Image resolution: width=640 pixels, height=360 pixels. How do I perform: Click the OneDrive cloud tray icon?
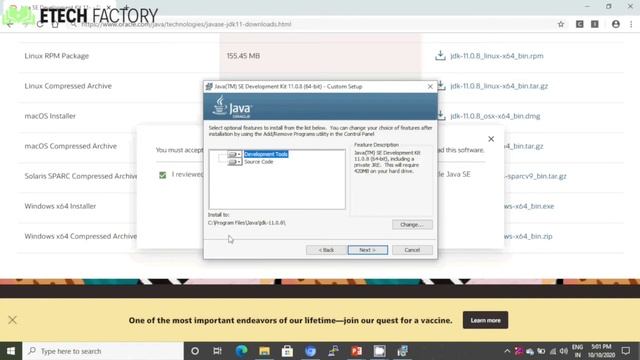(x=530, y=351)
